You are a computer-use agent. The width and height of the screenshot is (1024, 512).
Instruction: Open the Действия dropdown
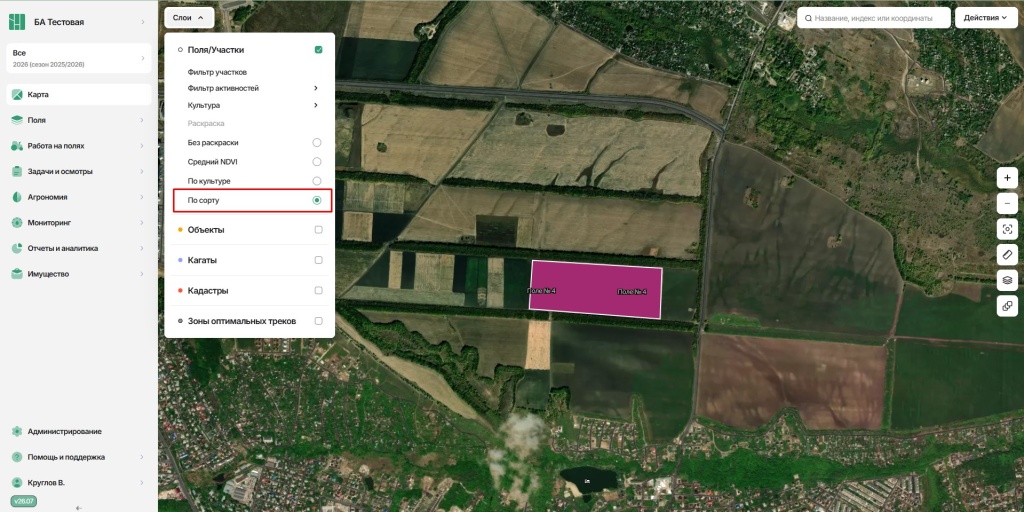[986, 18]
